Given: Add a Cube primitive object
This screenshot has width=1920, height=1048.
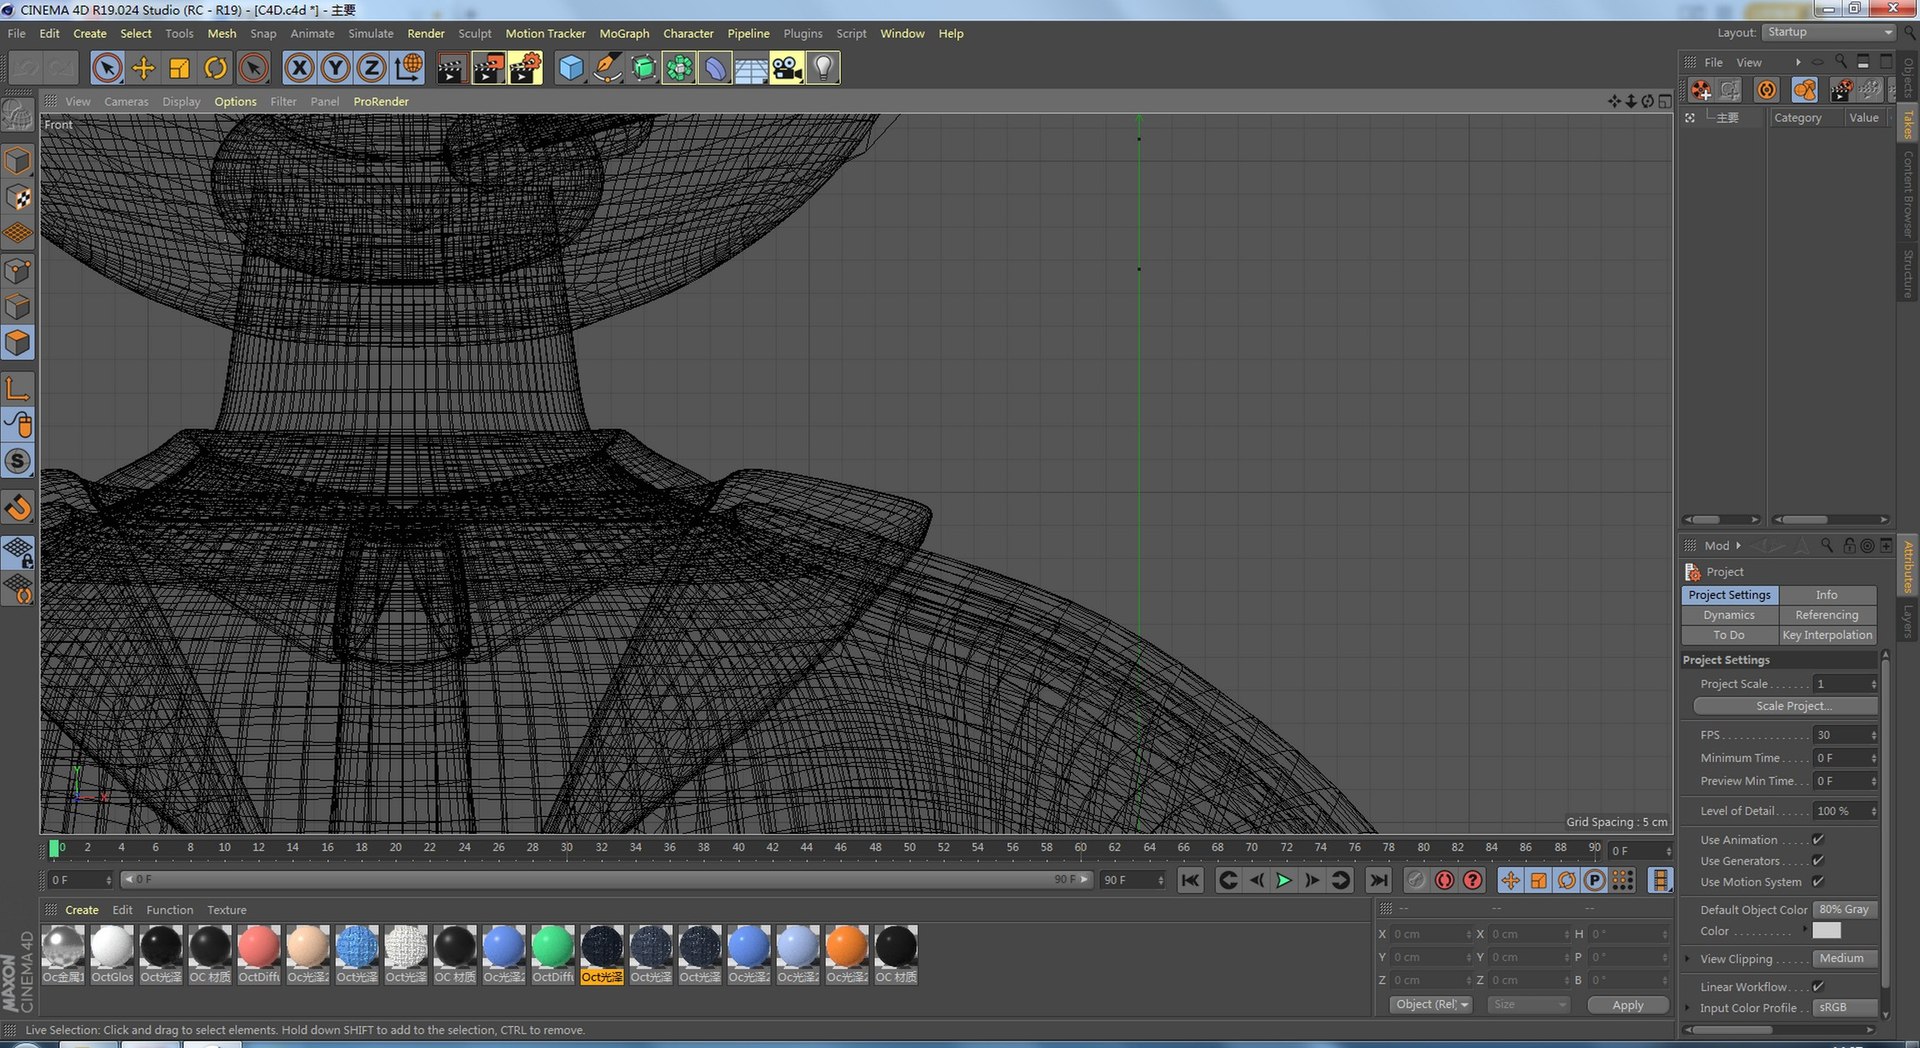Looking at the screenshot, I should [x=570, y=68].
